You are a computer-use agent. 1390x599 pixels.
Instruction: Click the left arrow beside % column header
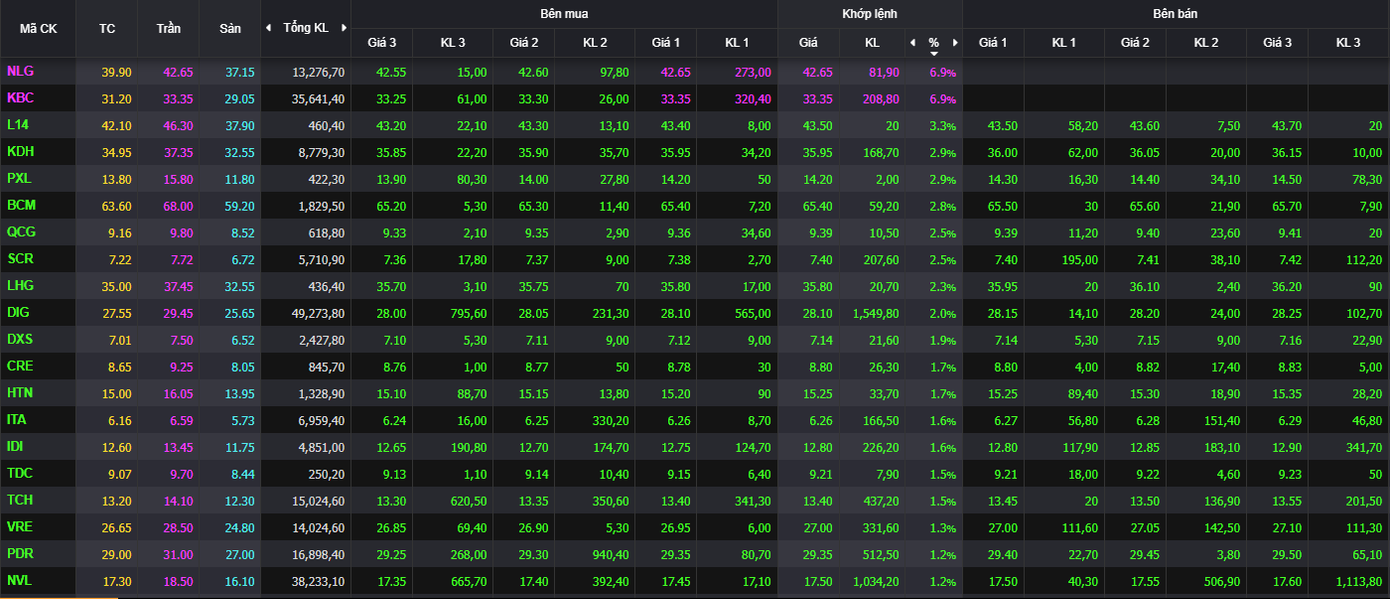(x=912, y=43)
